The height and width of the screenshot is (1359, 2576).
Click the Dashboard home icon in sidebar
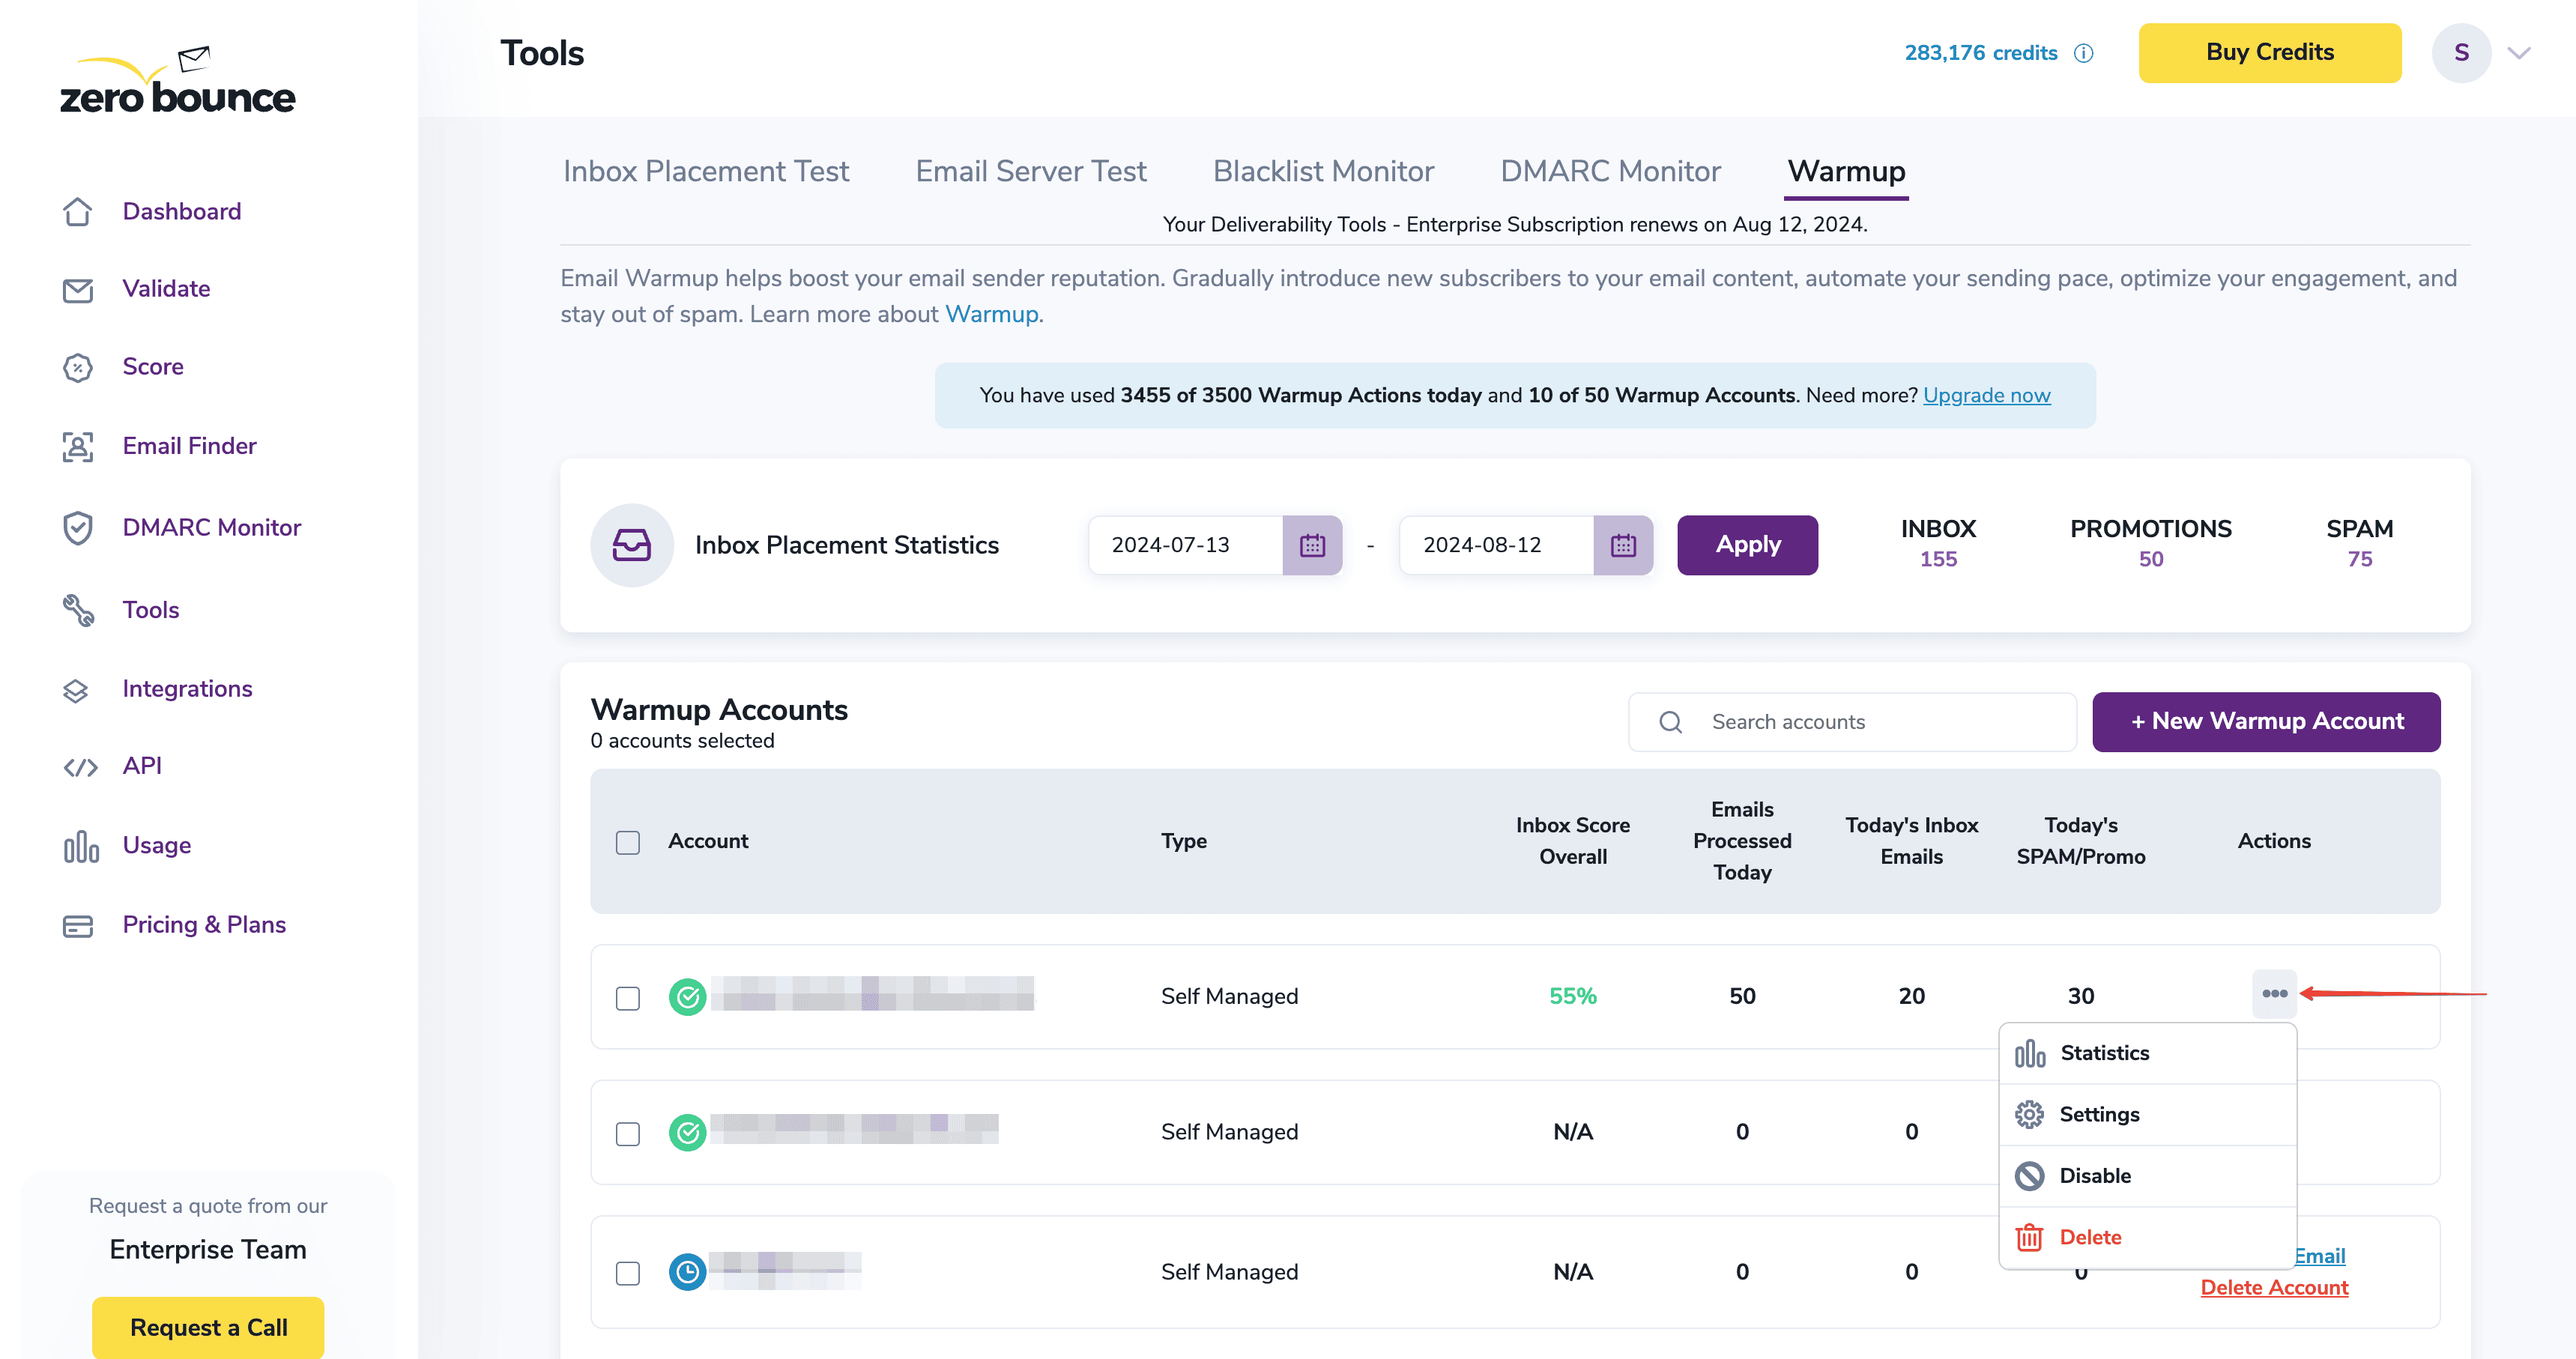tap(77, 211)
